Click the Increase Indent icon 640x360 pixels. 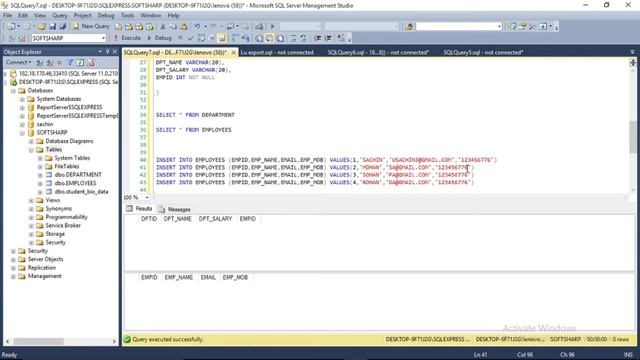[x=328, y=38]
